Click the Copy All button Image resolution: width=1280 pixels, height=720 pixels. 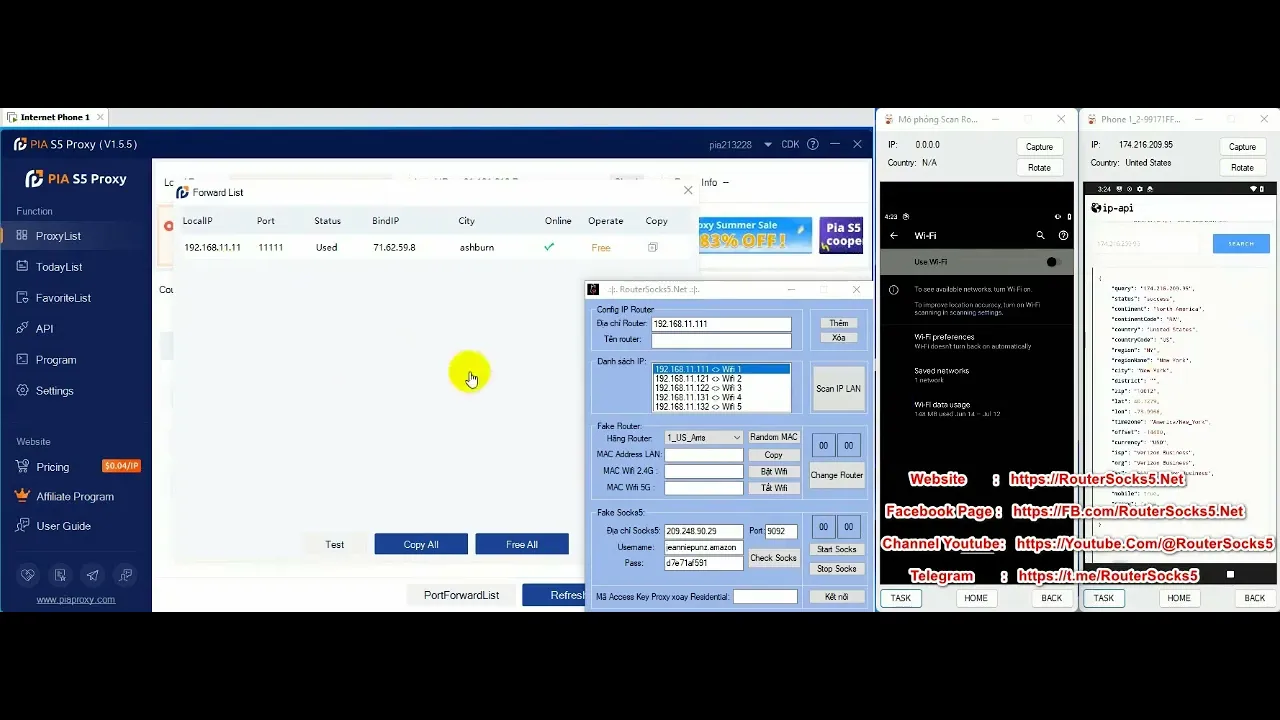click(421, 544)
